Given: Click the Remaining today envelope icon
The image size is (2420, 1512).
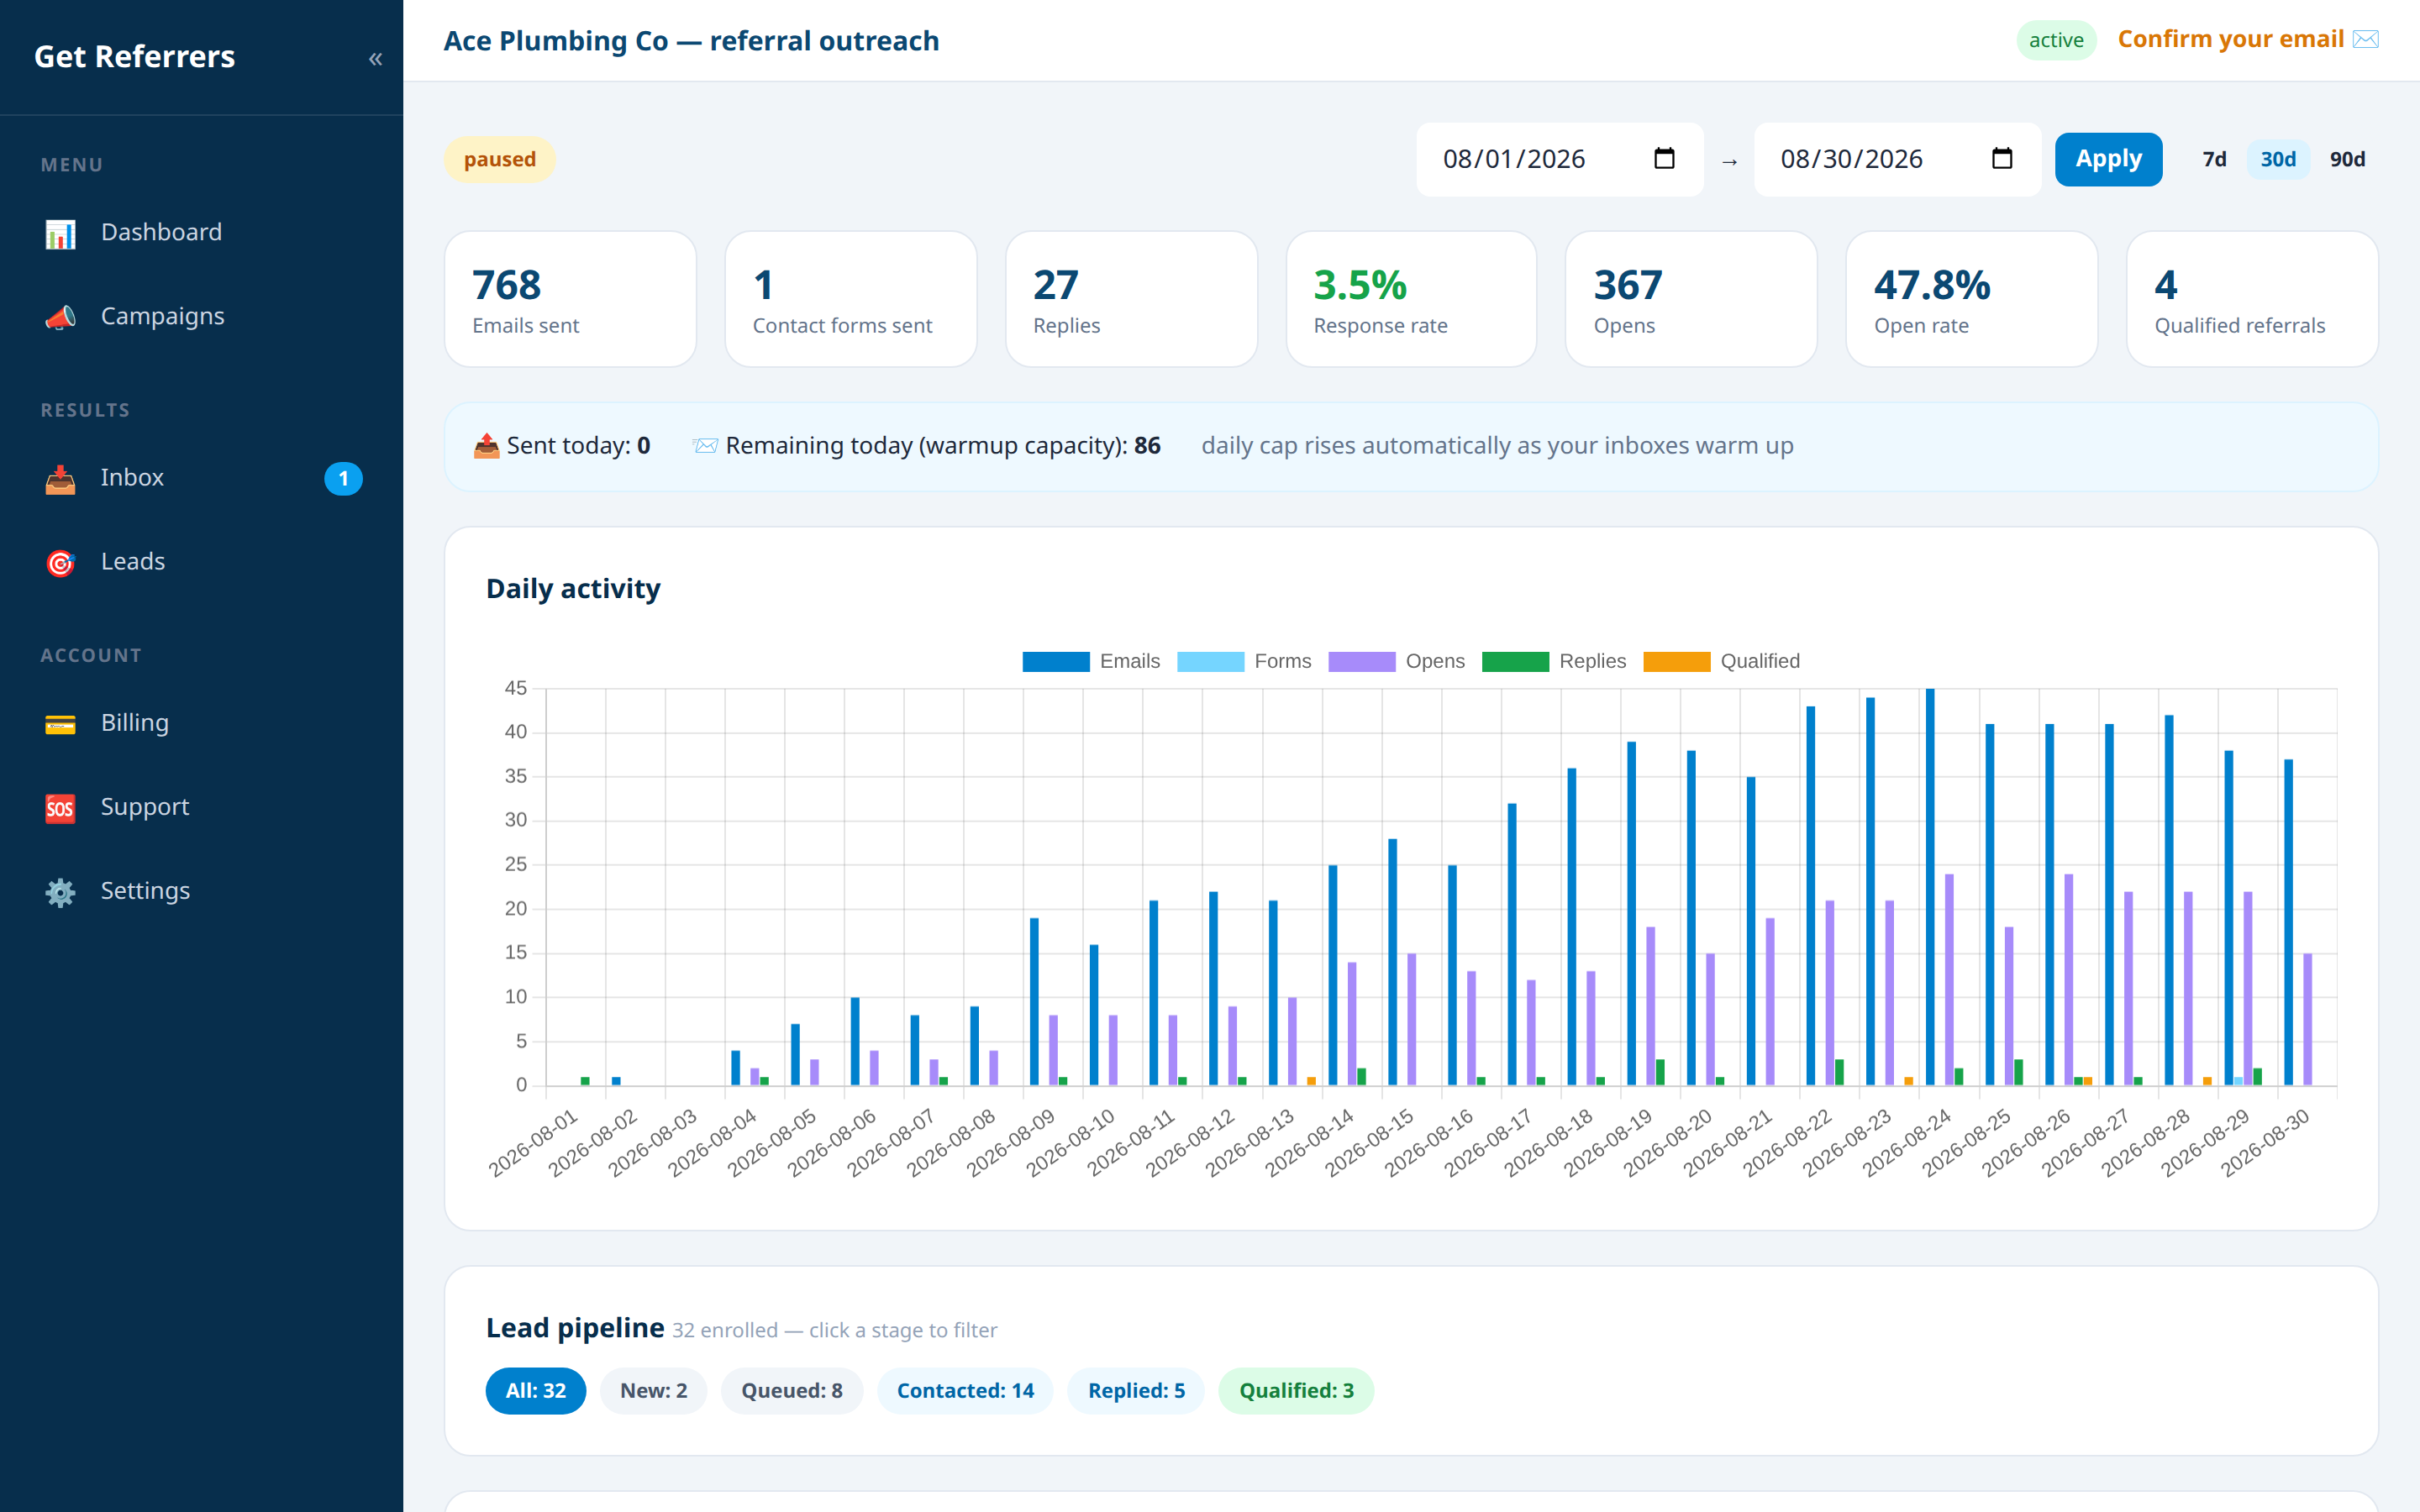Looking at the screenshot, I should point(705,446).
